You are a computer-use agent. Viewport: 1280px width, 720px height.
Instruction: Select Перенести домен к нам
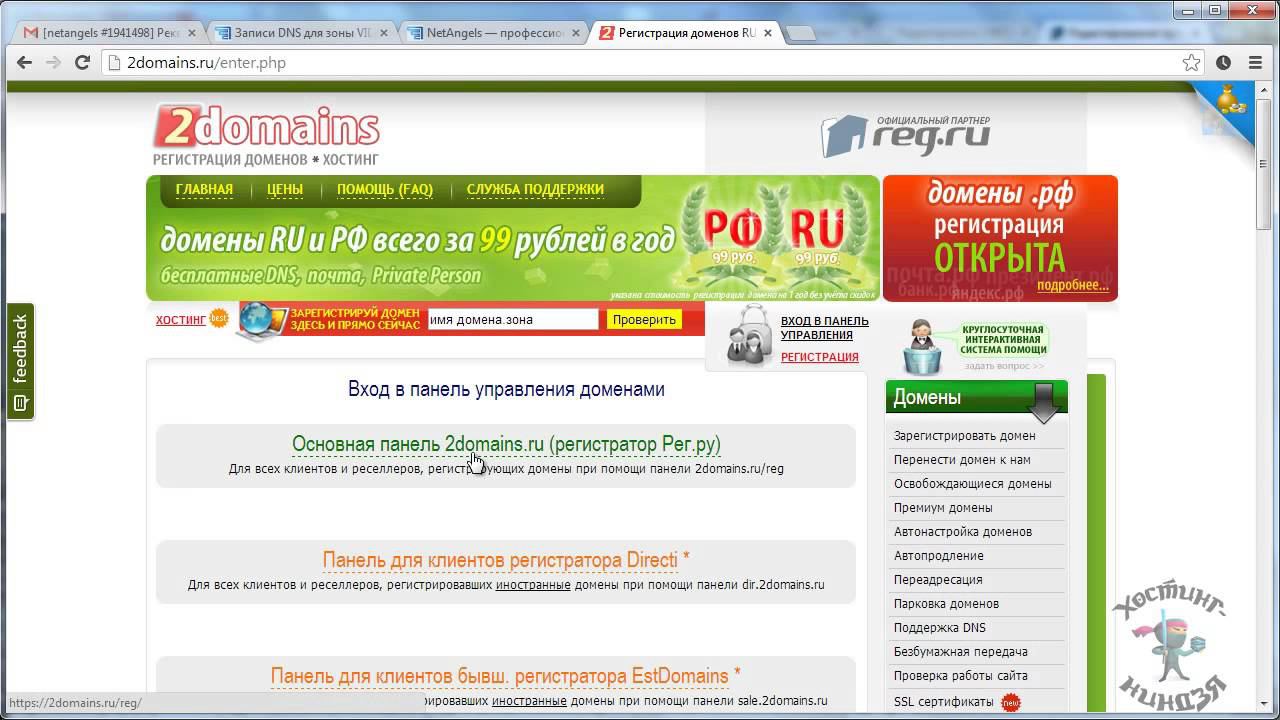coord(962,460)
